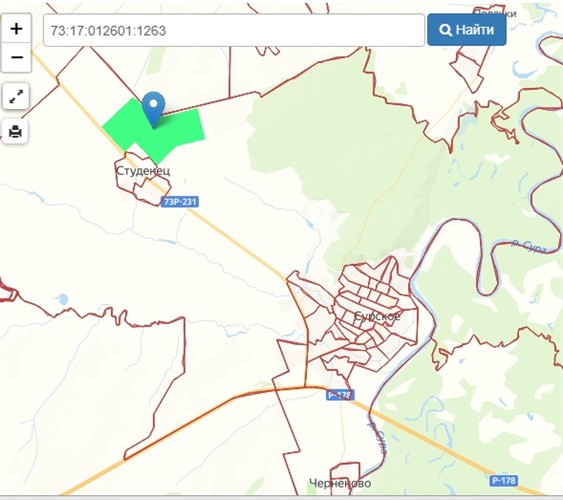Click the Черненово village label
563x500 pixels.
coord(340,483)
